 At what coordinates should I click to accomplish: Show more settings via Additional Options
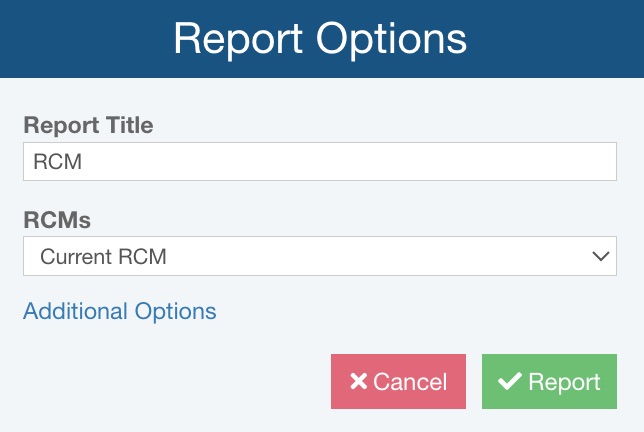[x=119, y=311]
